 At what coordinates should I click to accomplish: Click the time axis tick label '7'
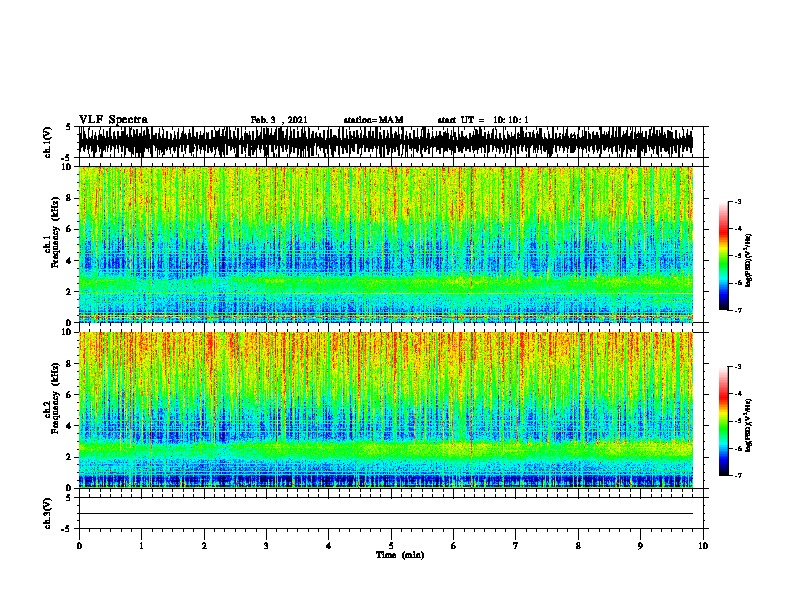(x=516, y=545)
